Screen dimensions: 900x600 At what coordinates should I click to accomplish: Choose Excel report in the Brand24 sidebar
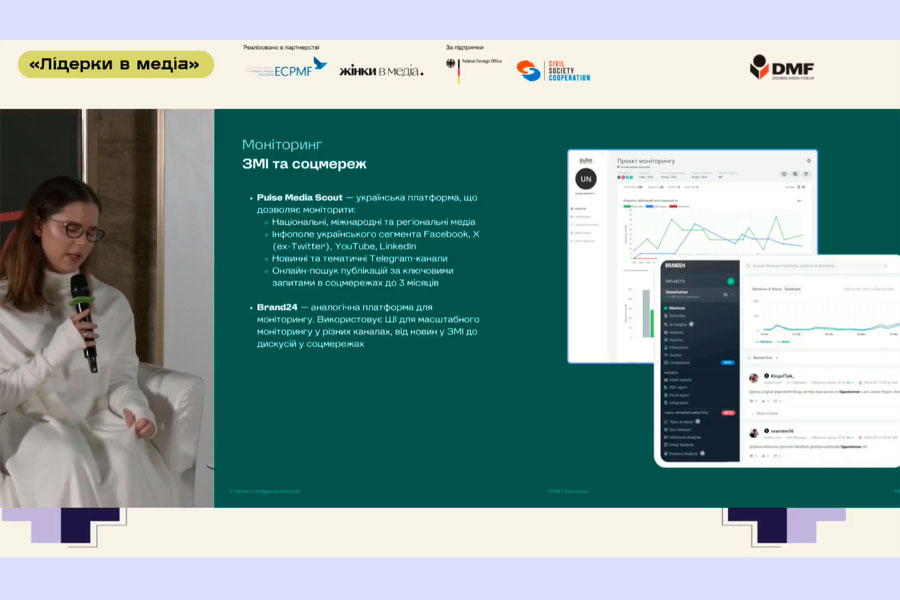tap(679, 395)
